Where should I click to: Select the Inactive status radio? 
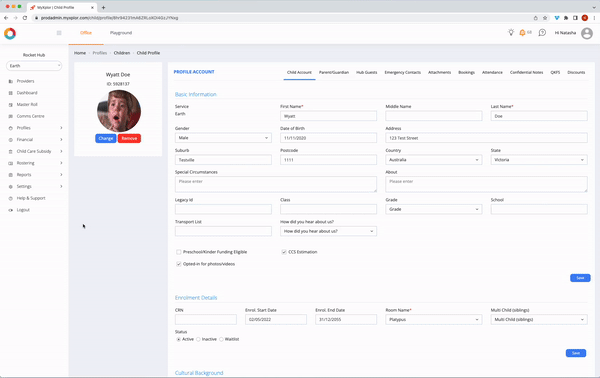198,339
